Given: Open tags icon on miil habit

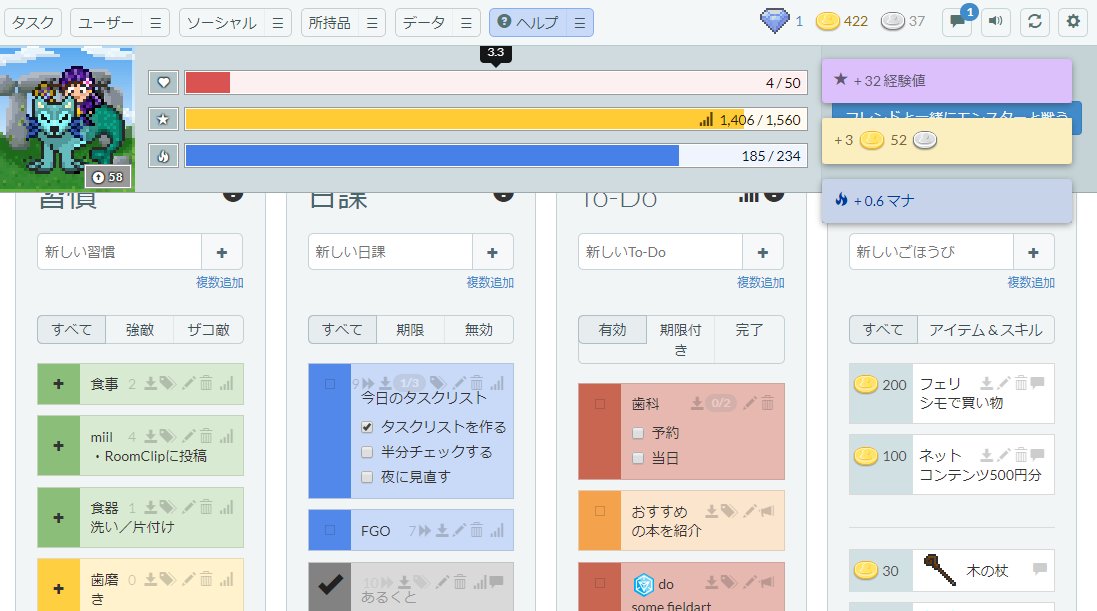Looking at the screenshot, I should click(x=167, y=437).
